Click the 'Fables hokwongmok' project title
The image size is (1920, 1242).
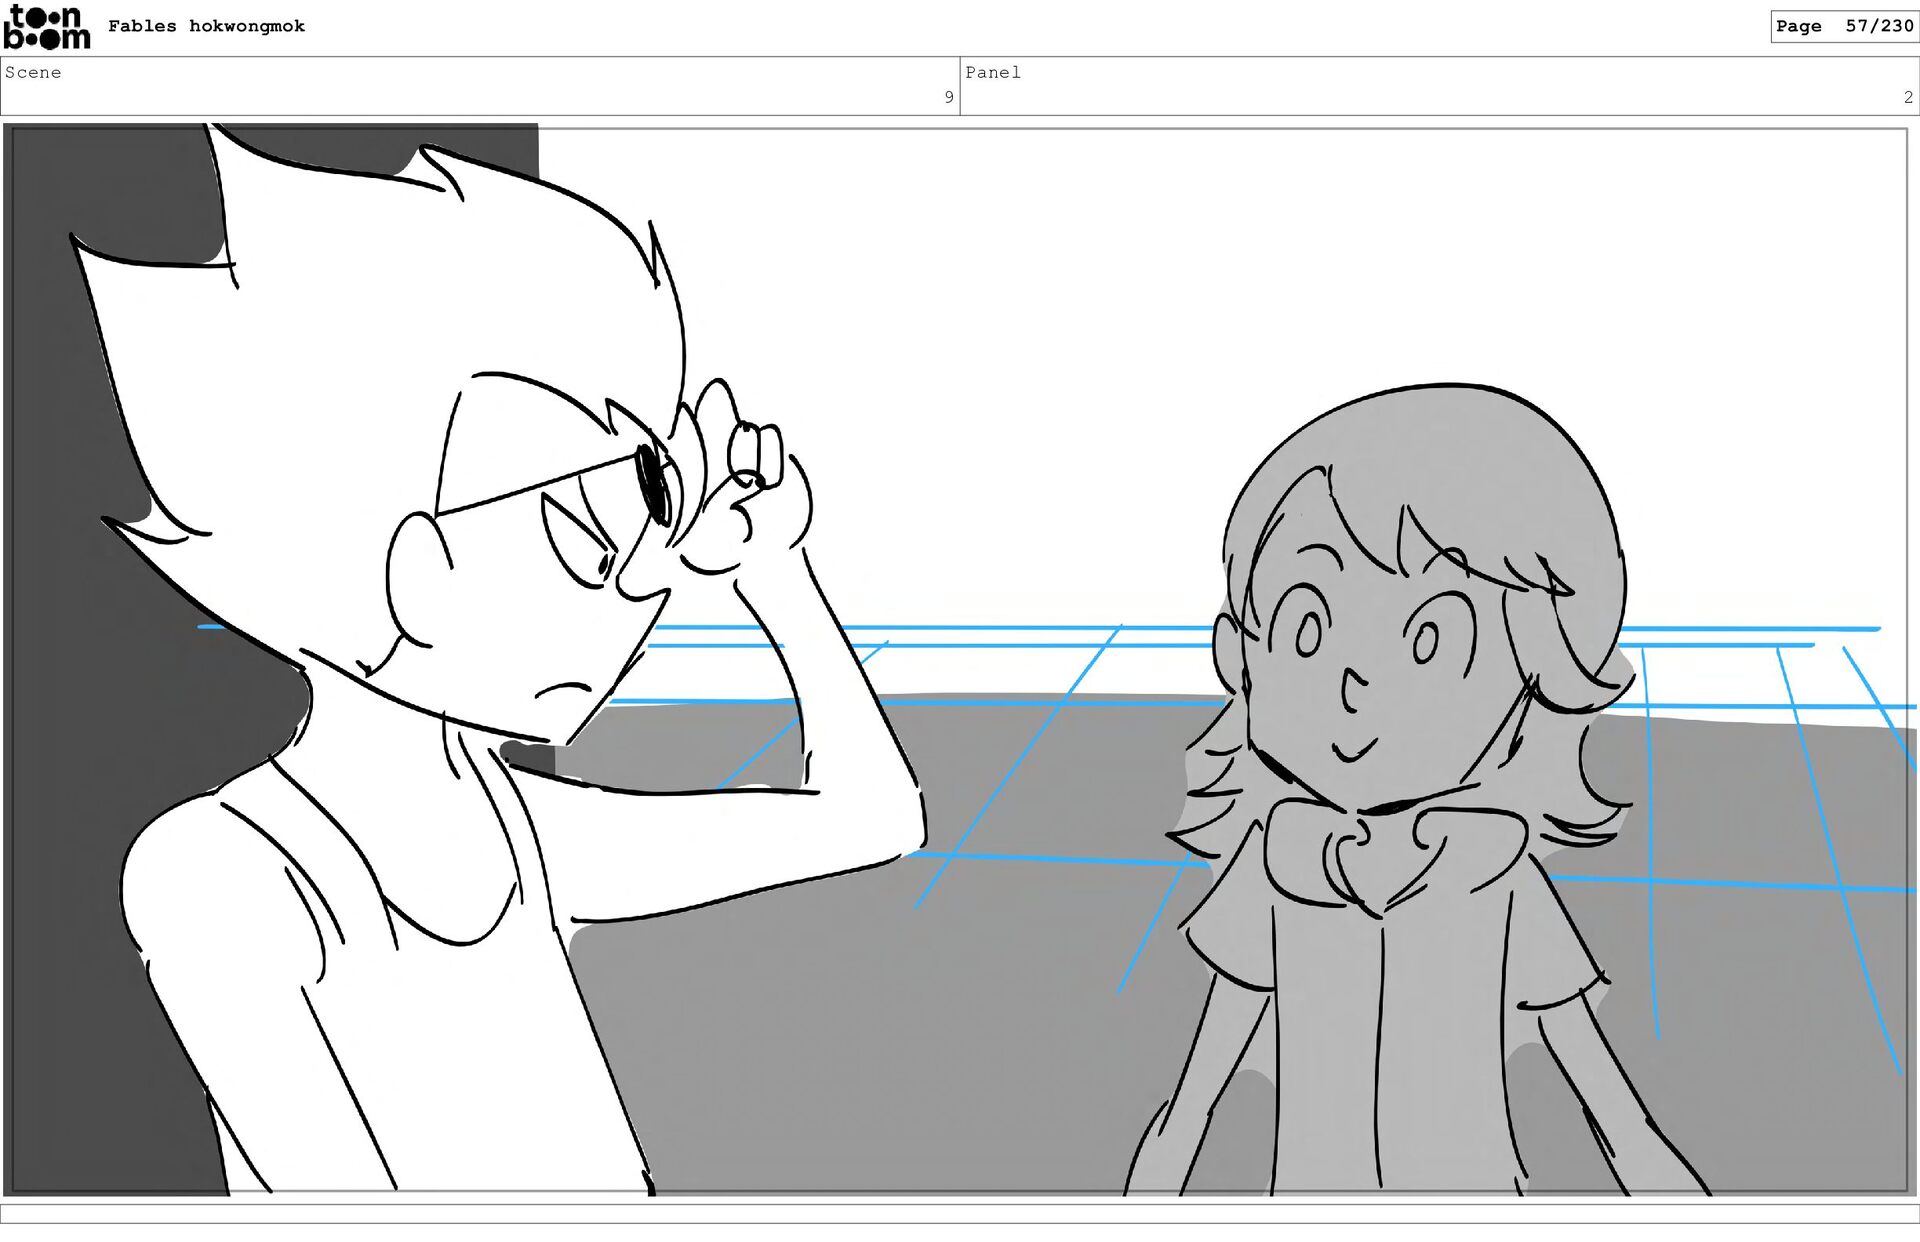click(206, 26)
